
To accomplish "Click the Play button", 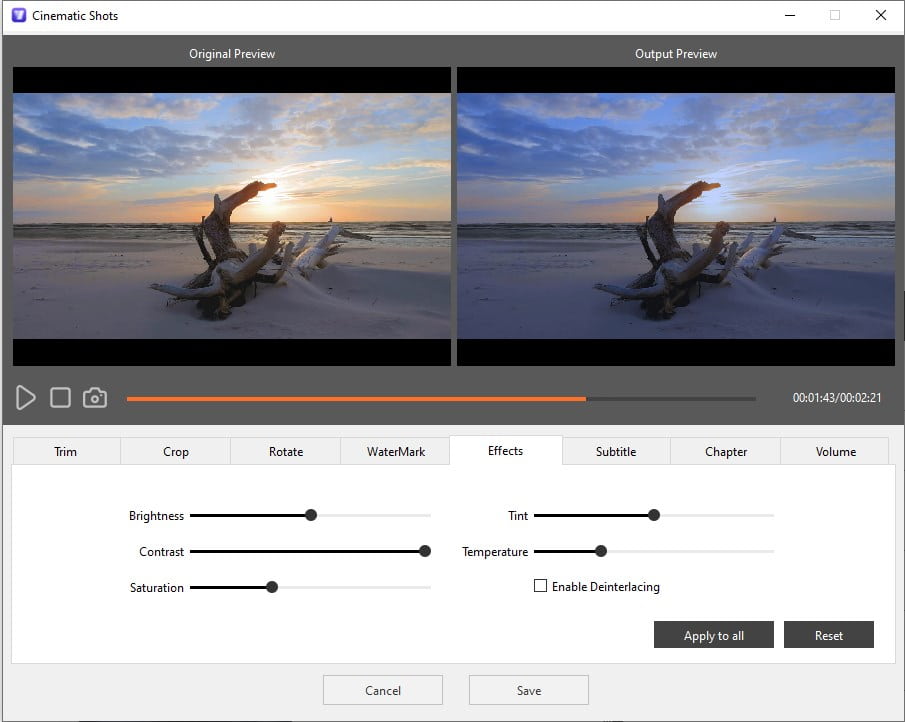I will point(25,398).
